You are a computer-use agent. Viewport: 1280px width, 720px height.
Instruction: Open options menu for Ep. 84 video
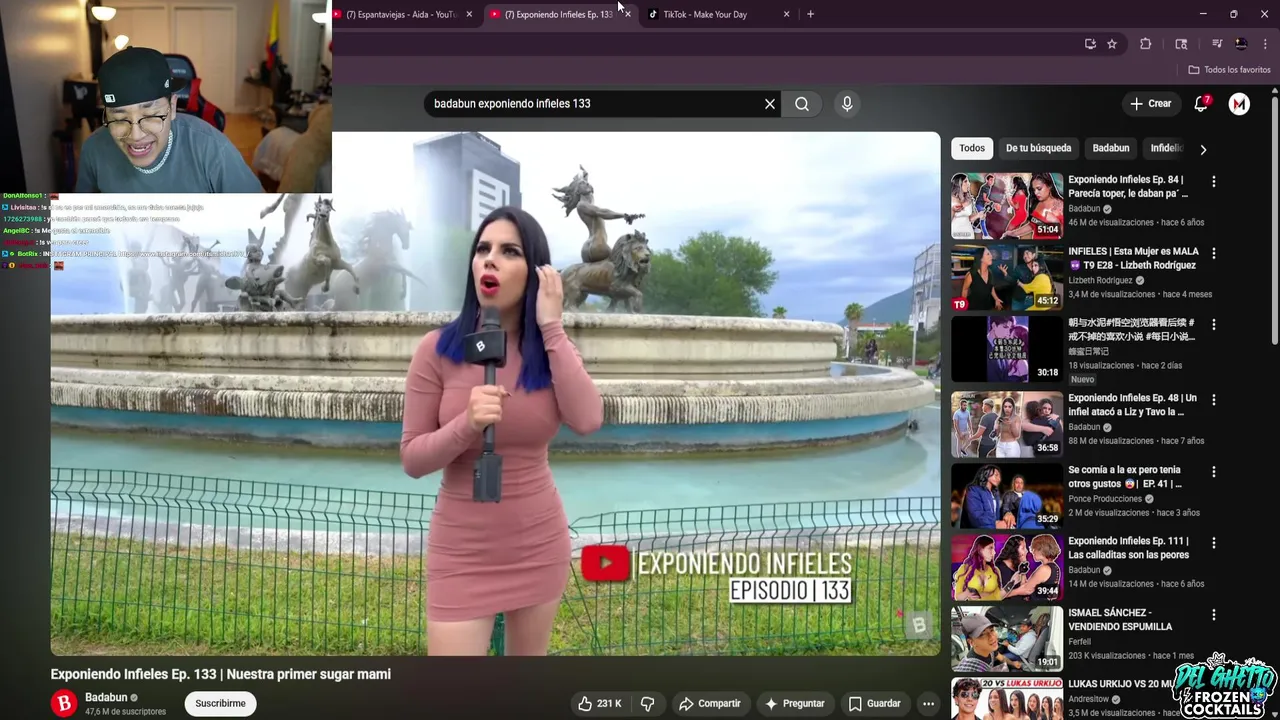[1214, 182]
